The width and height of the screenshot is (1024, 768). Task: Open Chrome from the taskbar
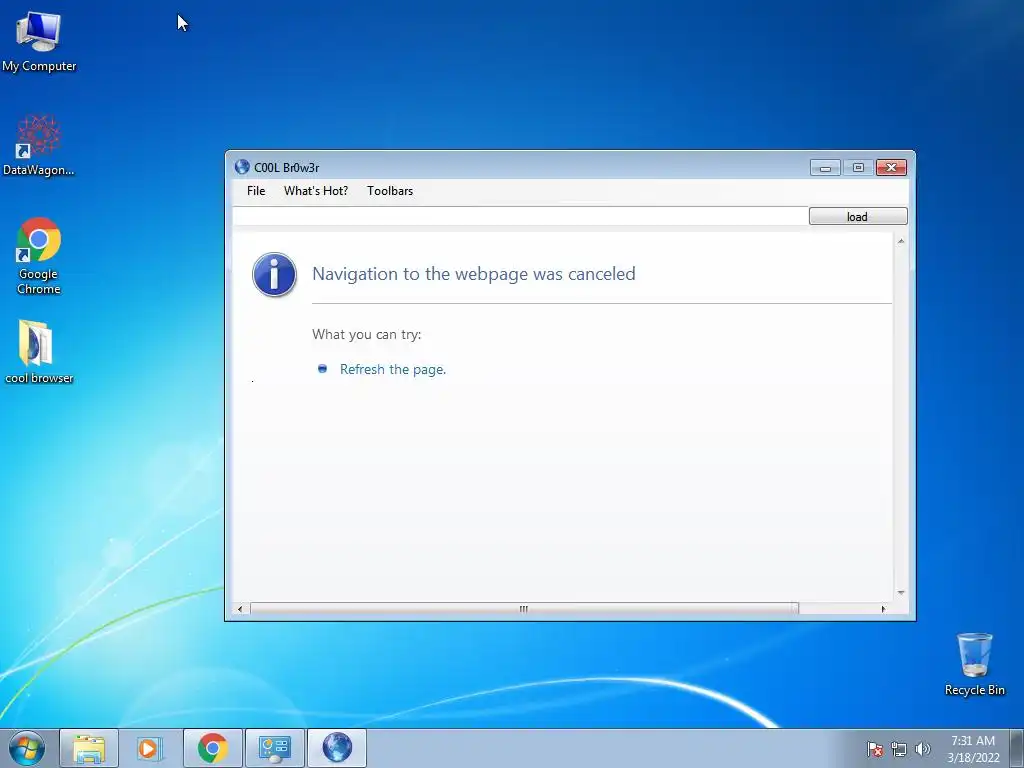coord(212,748)
